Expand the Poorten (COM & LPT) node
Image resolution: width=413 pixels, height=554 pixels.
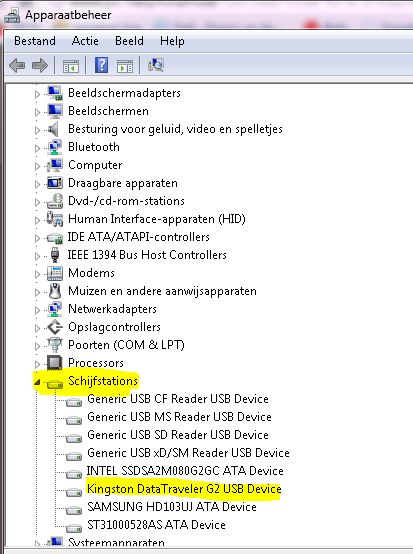(37, 346)
